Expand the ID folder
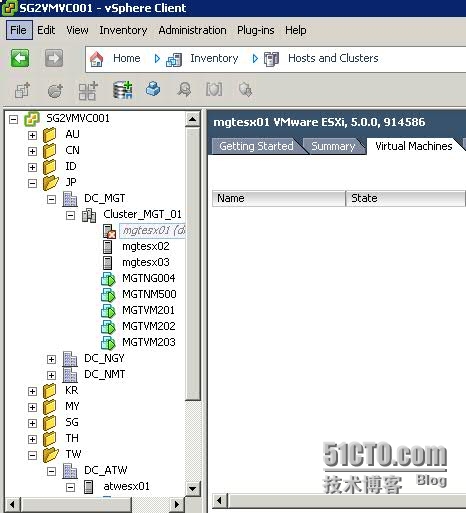466x513 pixels. [32, 167]
